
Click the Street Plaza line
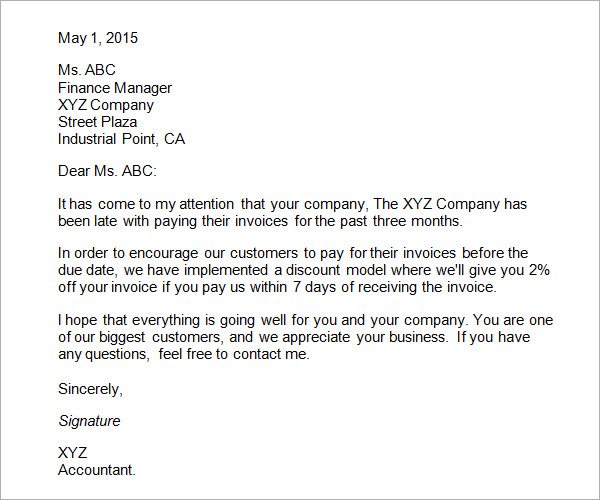pos(97,122)
